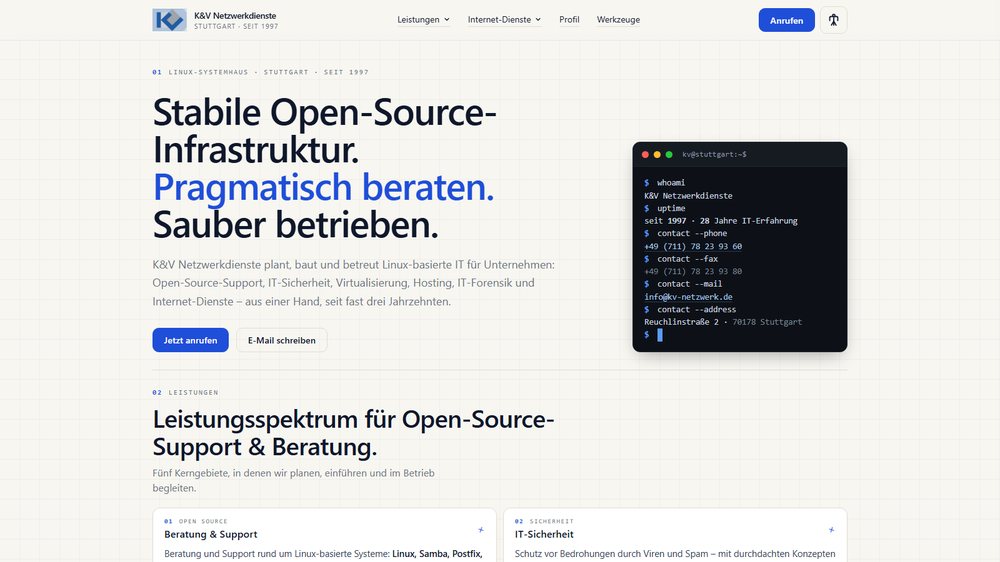Click the K&V logo icon
1000x562 pixels.
169,20
